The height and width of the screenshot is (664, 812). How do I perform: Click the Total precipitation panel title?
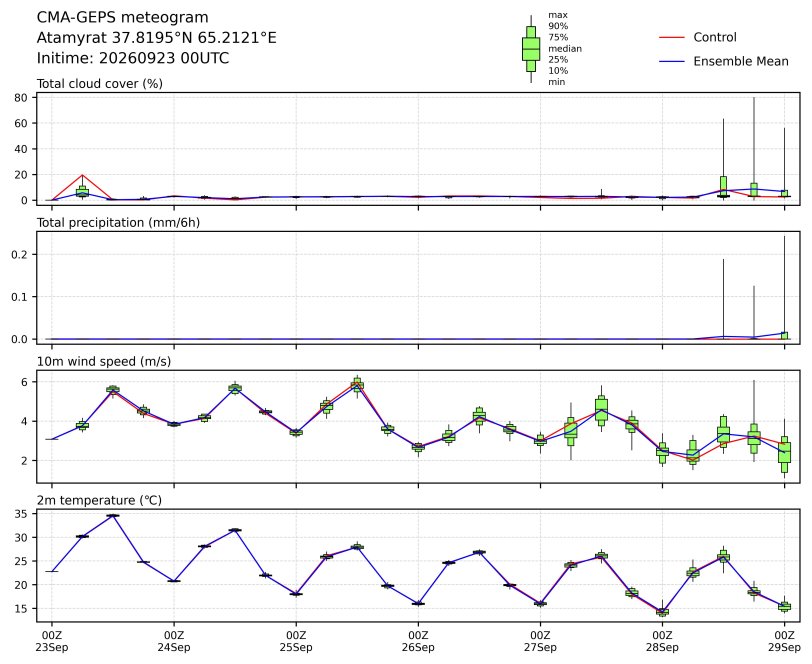118,223
